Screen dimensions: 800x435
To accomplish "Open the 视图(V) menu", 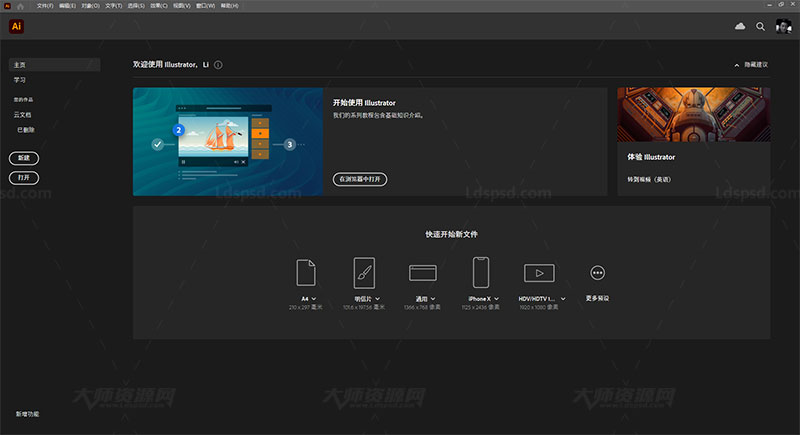I will coord(182,6).
